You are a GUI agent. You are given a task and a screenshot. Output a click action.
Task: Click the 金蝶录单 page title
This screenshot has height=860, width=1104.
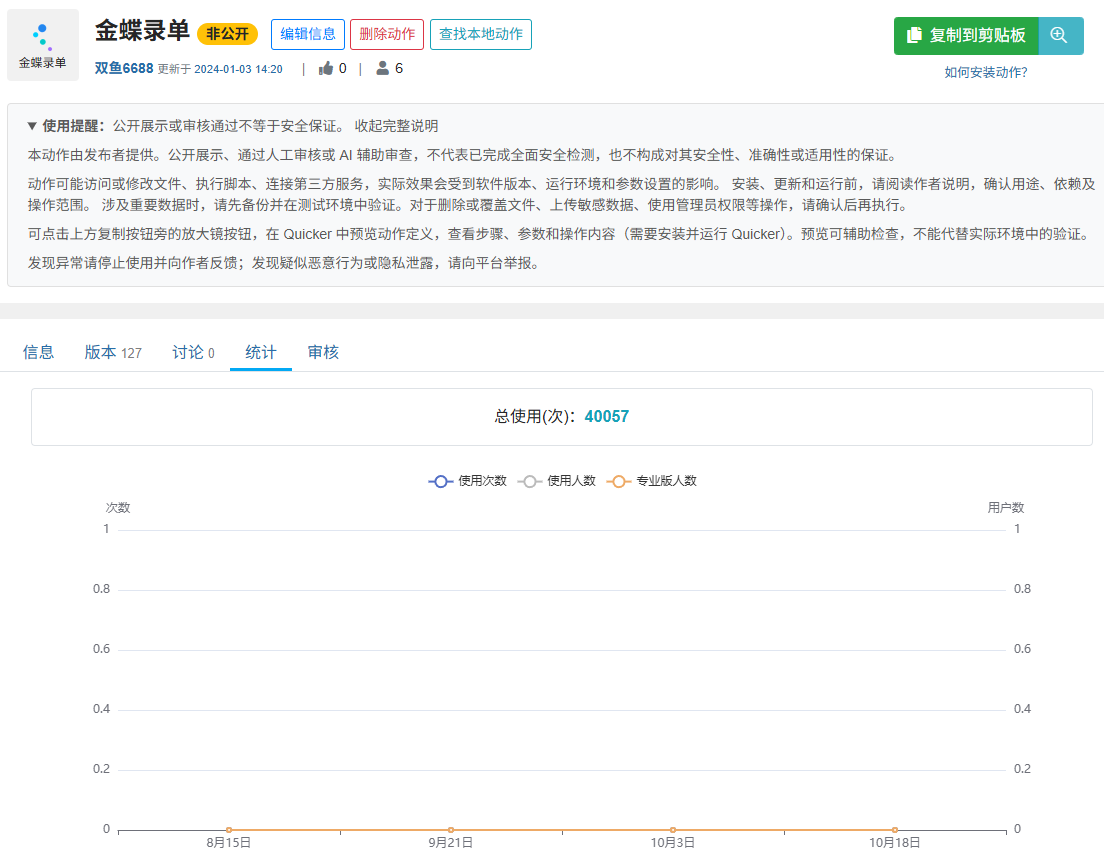click(x=143, y=31)
